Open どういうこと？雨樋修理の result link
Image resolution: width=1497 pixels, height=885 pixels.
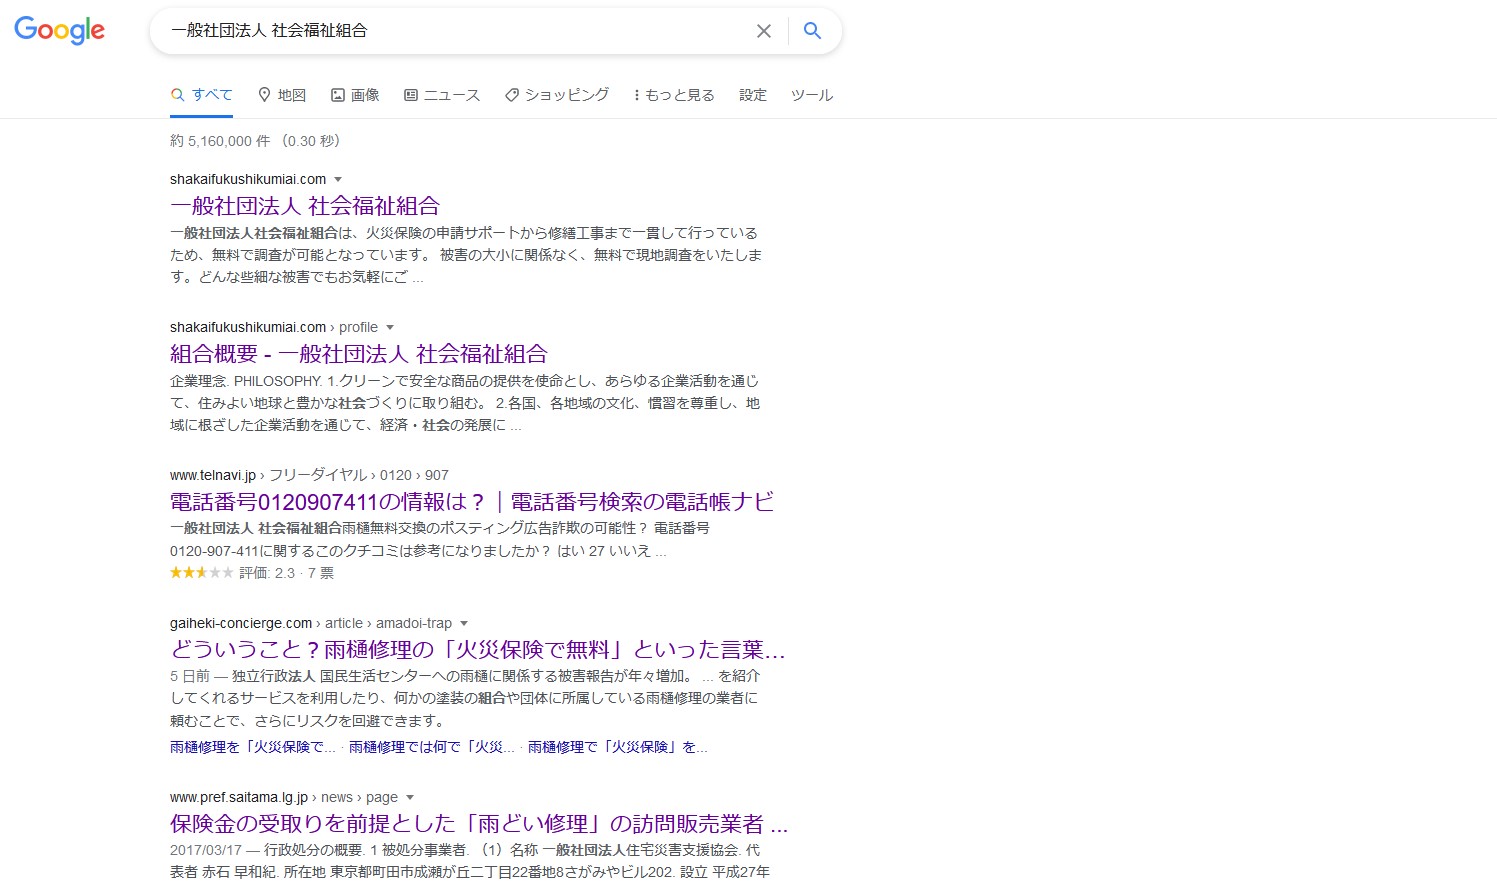[x=478, y=650]
